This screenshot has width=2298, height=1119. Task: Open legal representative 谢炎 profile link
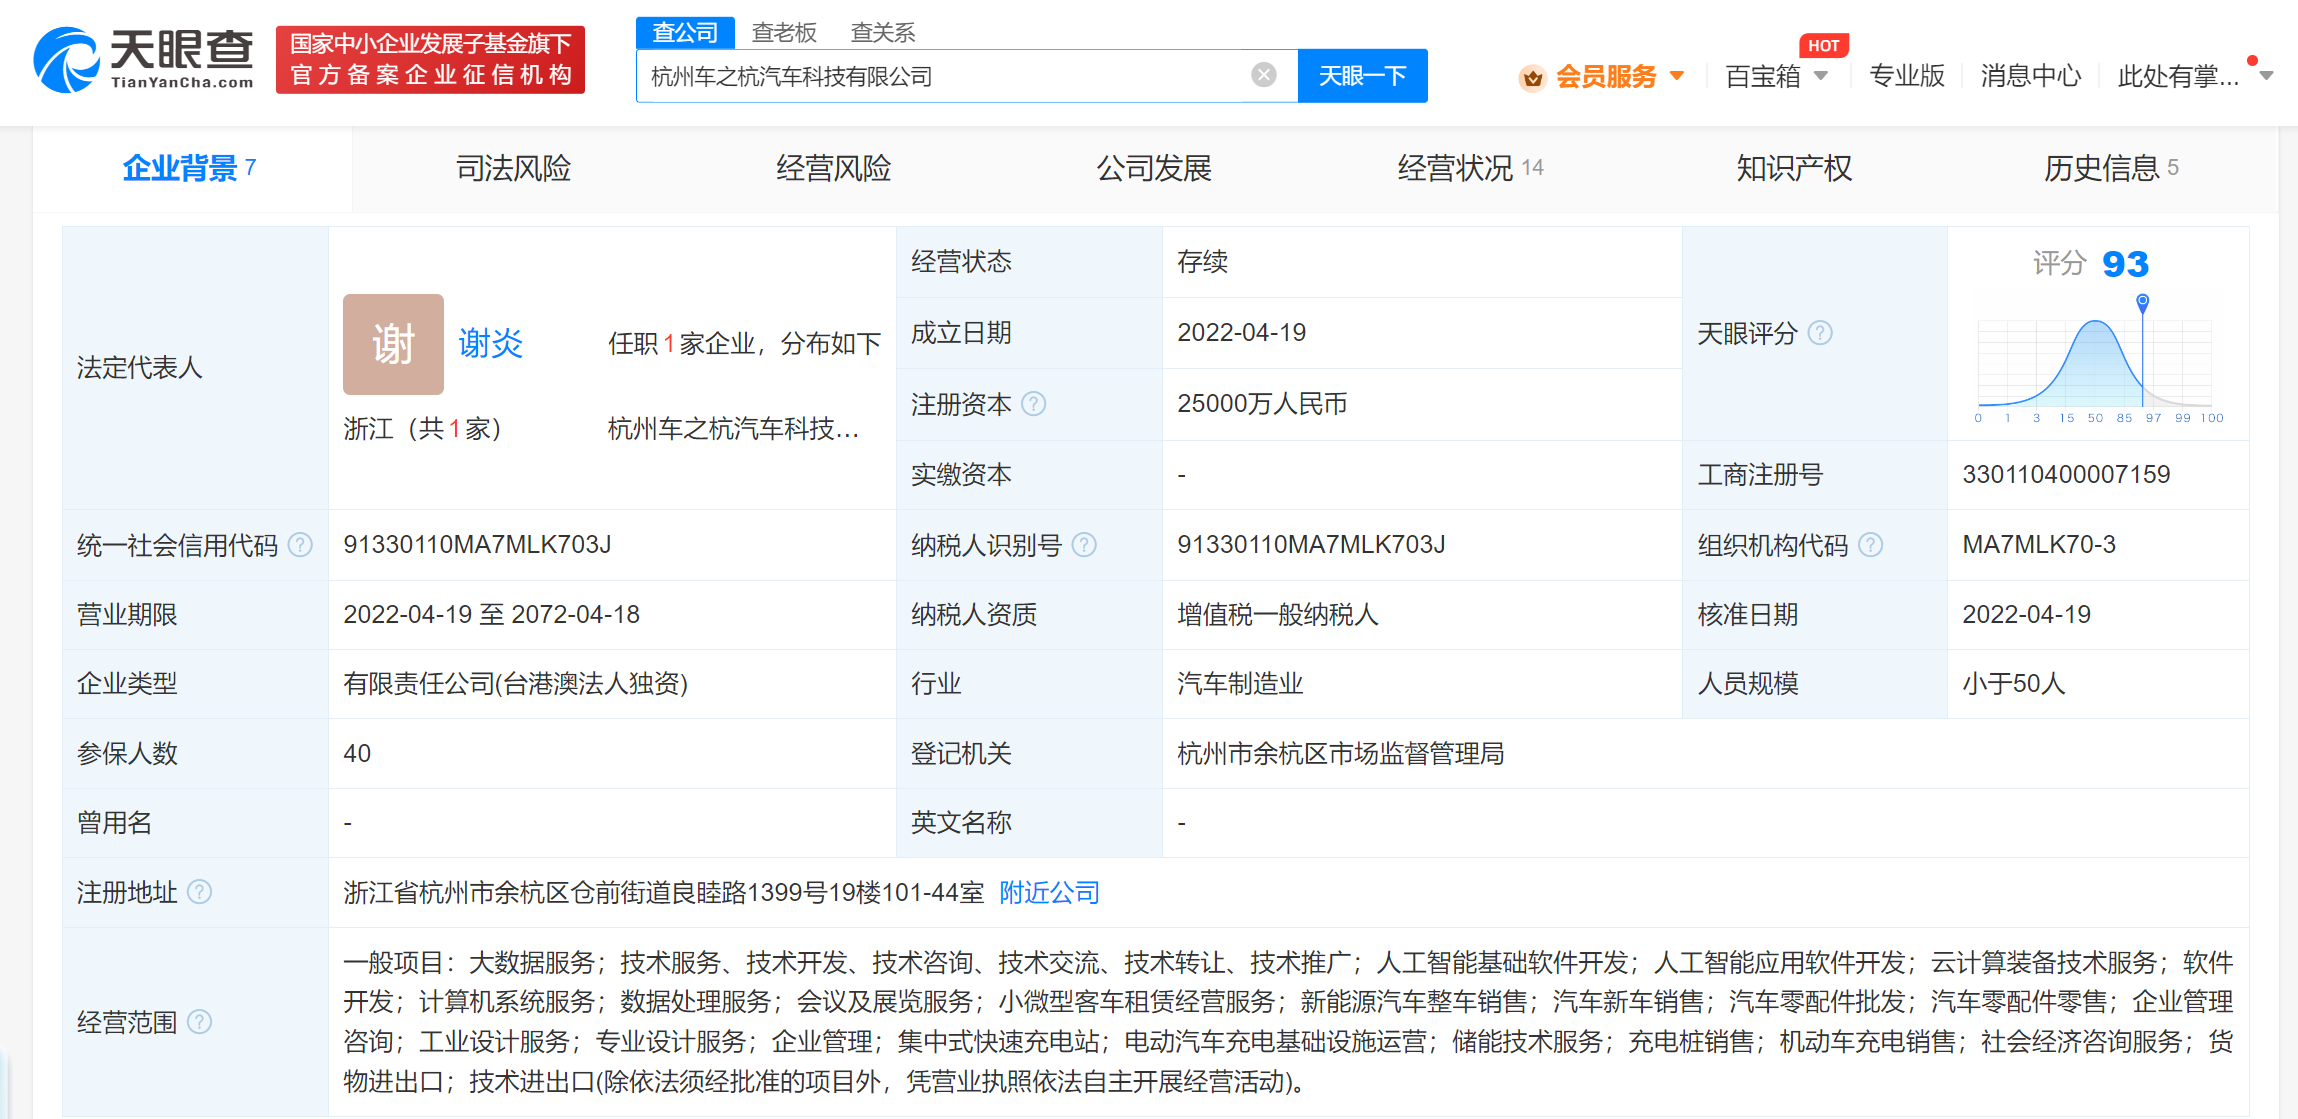(x=490, y=344)
